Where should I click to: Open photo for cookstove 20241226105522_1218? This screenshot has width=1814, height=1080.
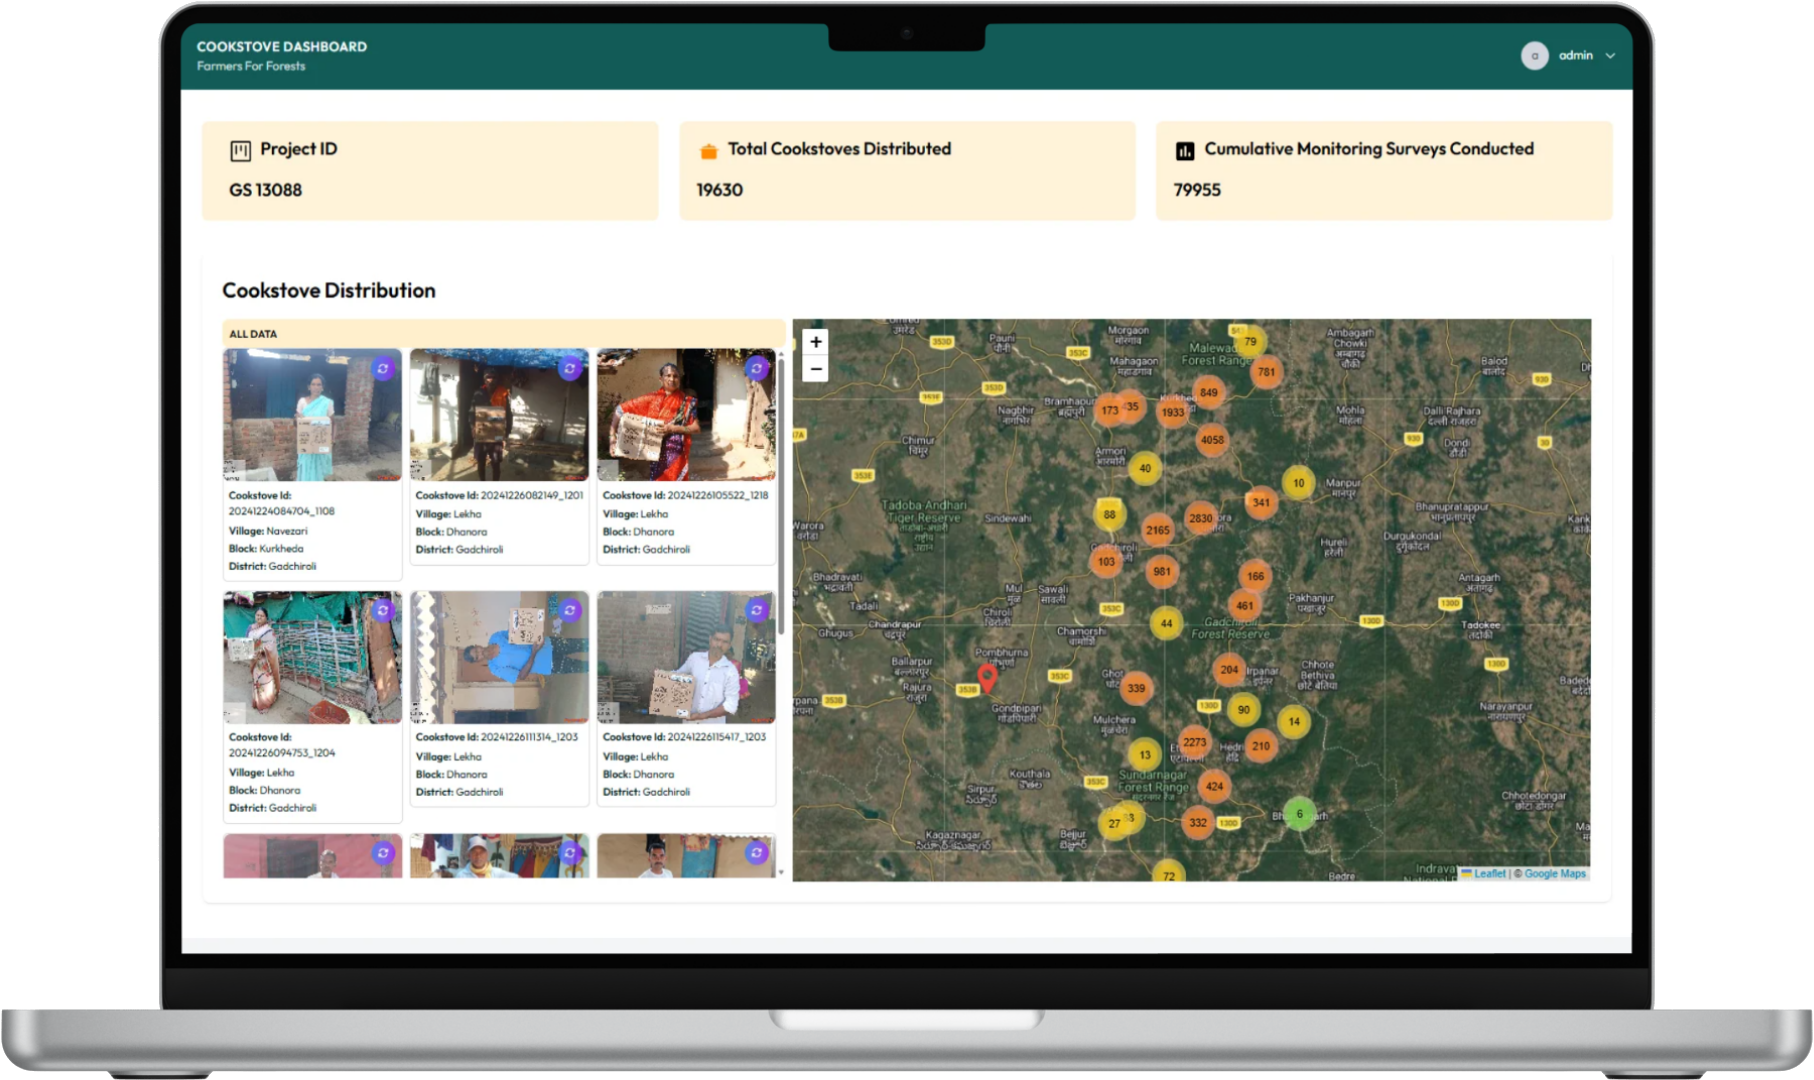click(686, 415)
